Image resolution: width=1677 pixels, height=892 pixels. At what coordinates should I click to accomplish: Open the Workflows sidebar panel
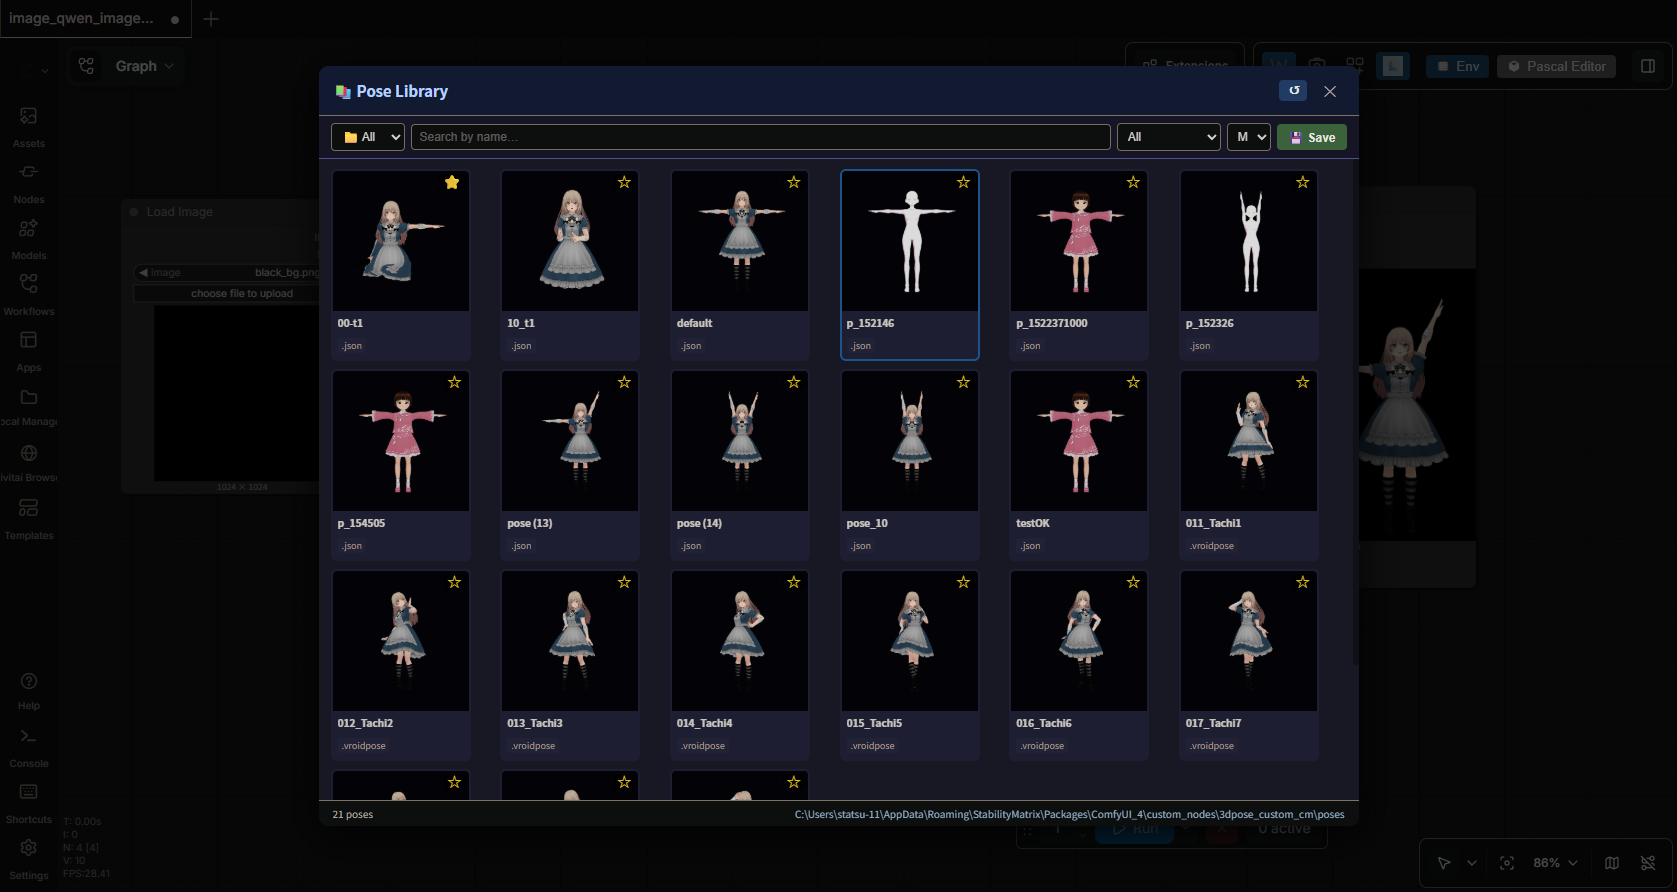tap(29, 295)
